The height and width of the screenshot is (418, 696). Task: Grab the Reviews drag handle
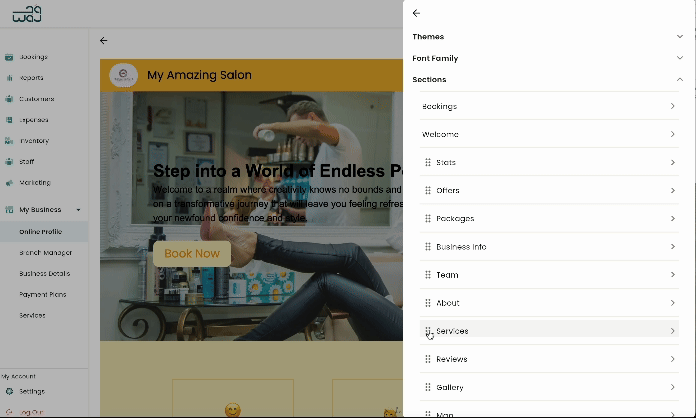coord(428,359)
